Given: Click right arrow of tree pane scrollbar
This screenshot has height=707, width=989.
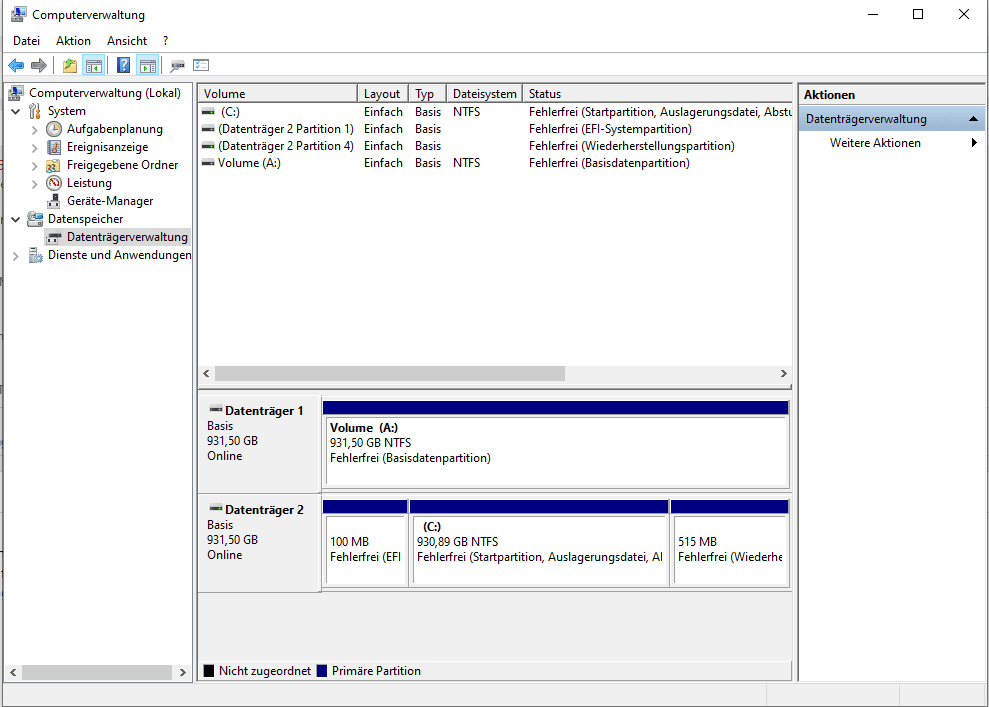Looking at the screenshot, I should point(182,672).
